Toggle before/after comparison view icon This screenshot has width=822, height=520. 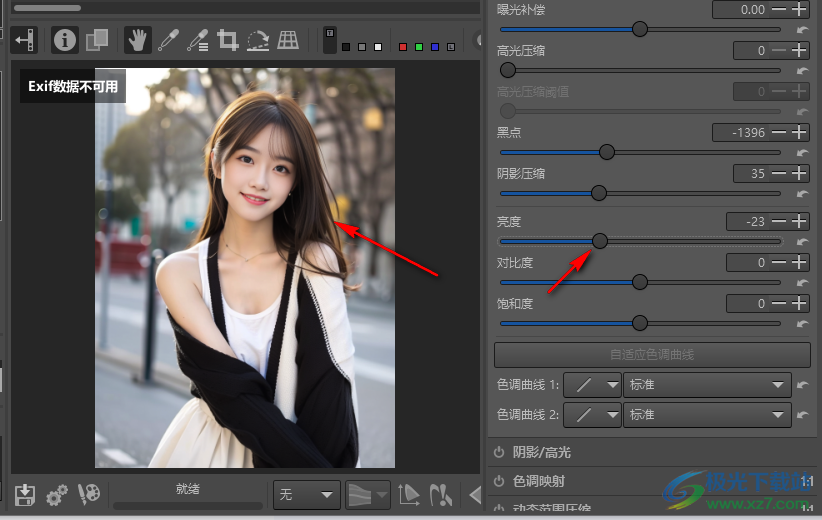click(97, 40)
